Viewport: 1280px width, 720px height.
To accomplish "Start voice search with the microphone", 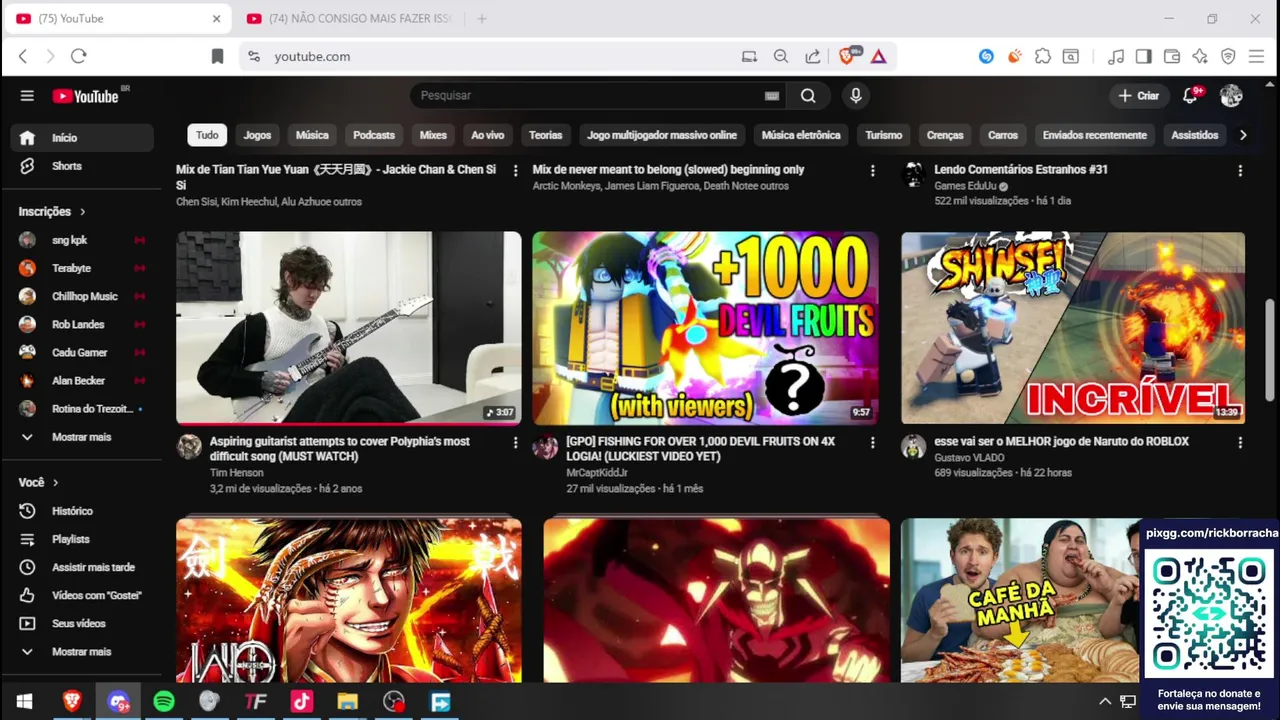I will click(x=855, y=96).
